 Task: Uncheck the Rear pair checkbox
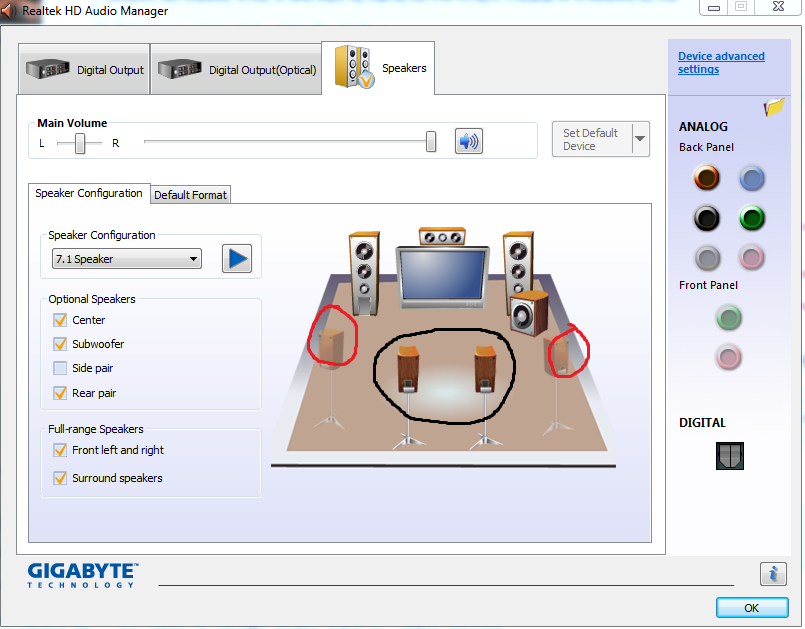60,393
